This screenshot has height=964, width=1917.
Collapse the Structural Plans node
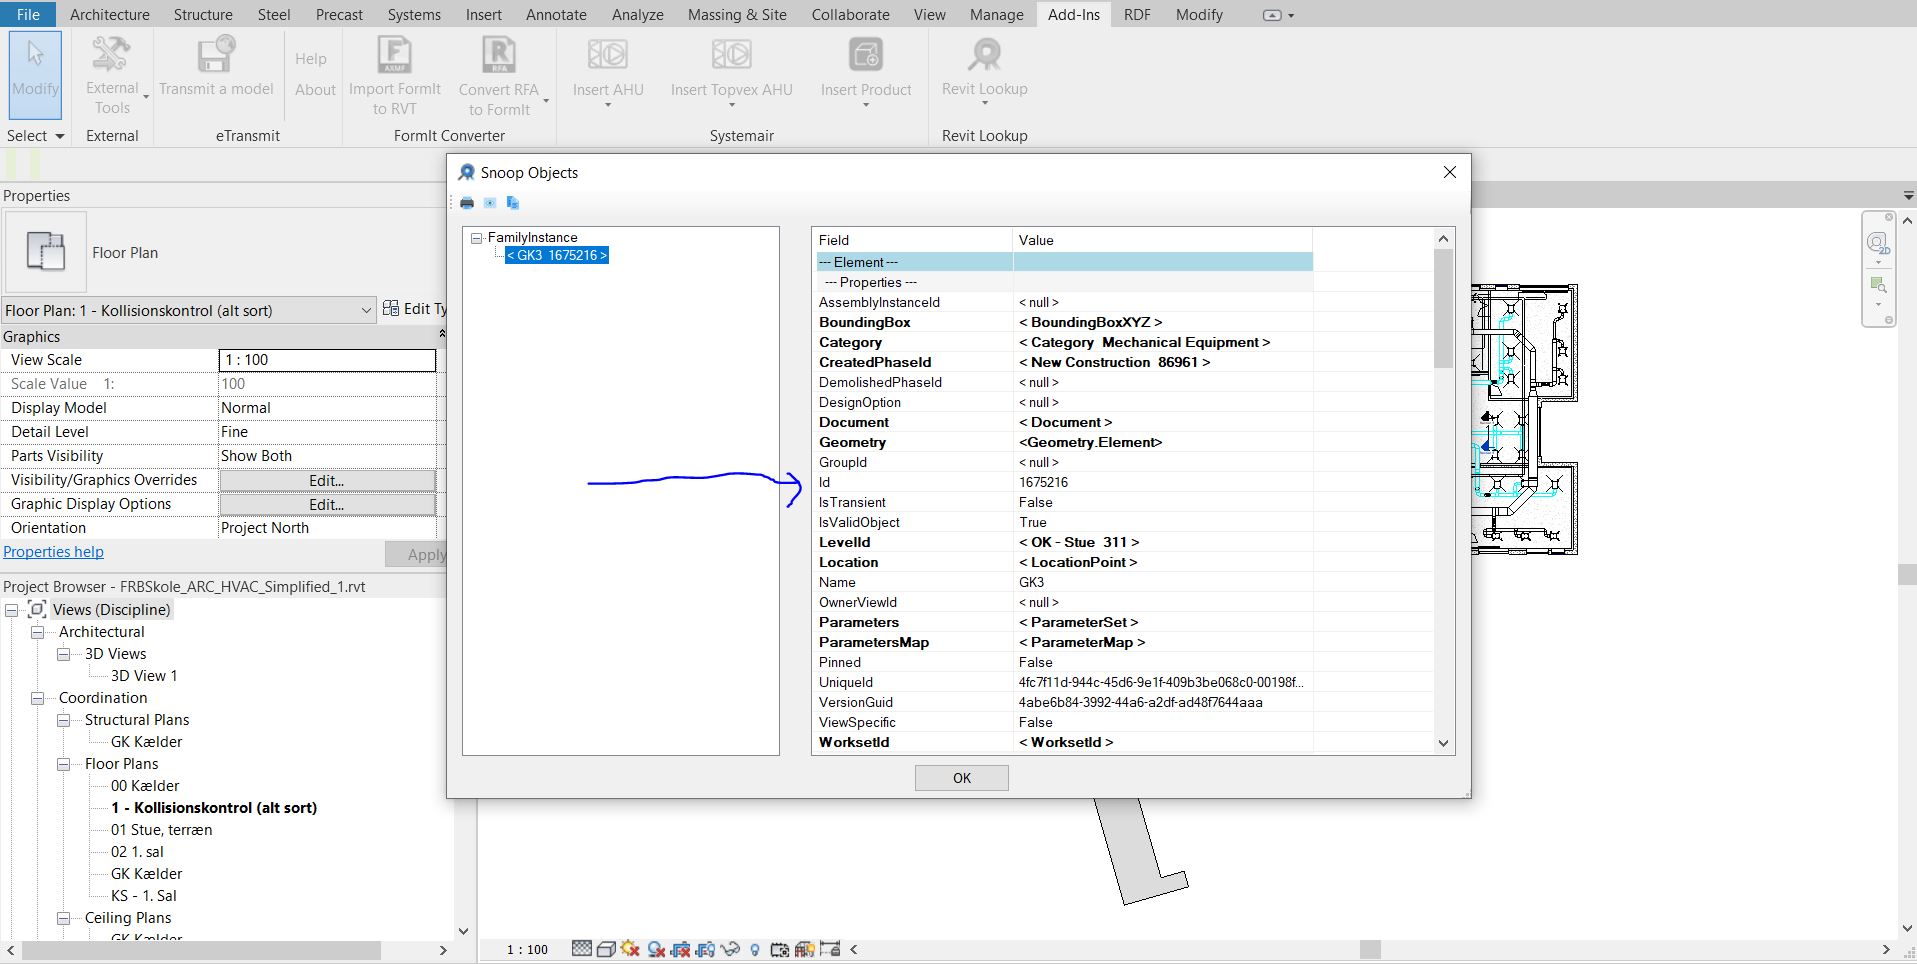(64, 720)
